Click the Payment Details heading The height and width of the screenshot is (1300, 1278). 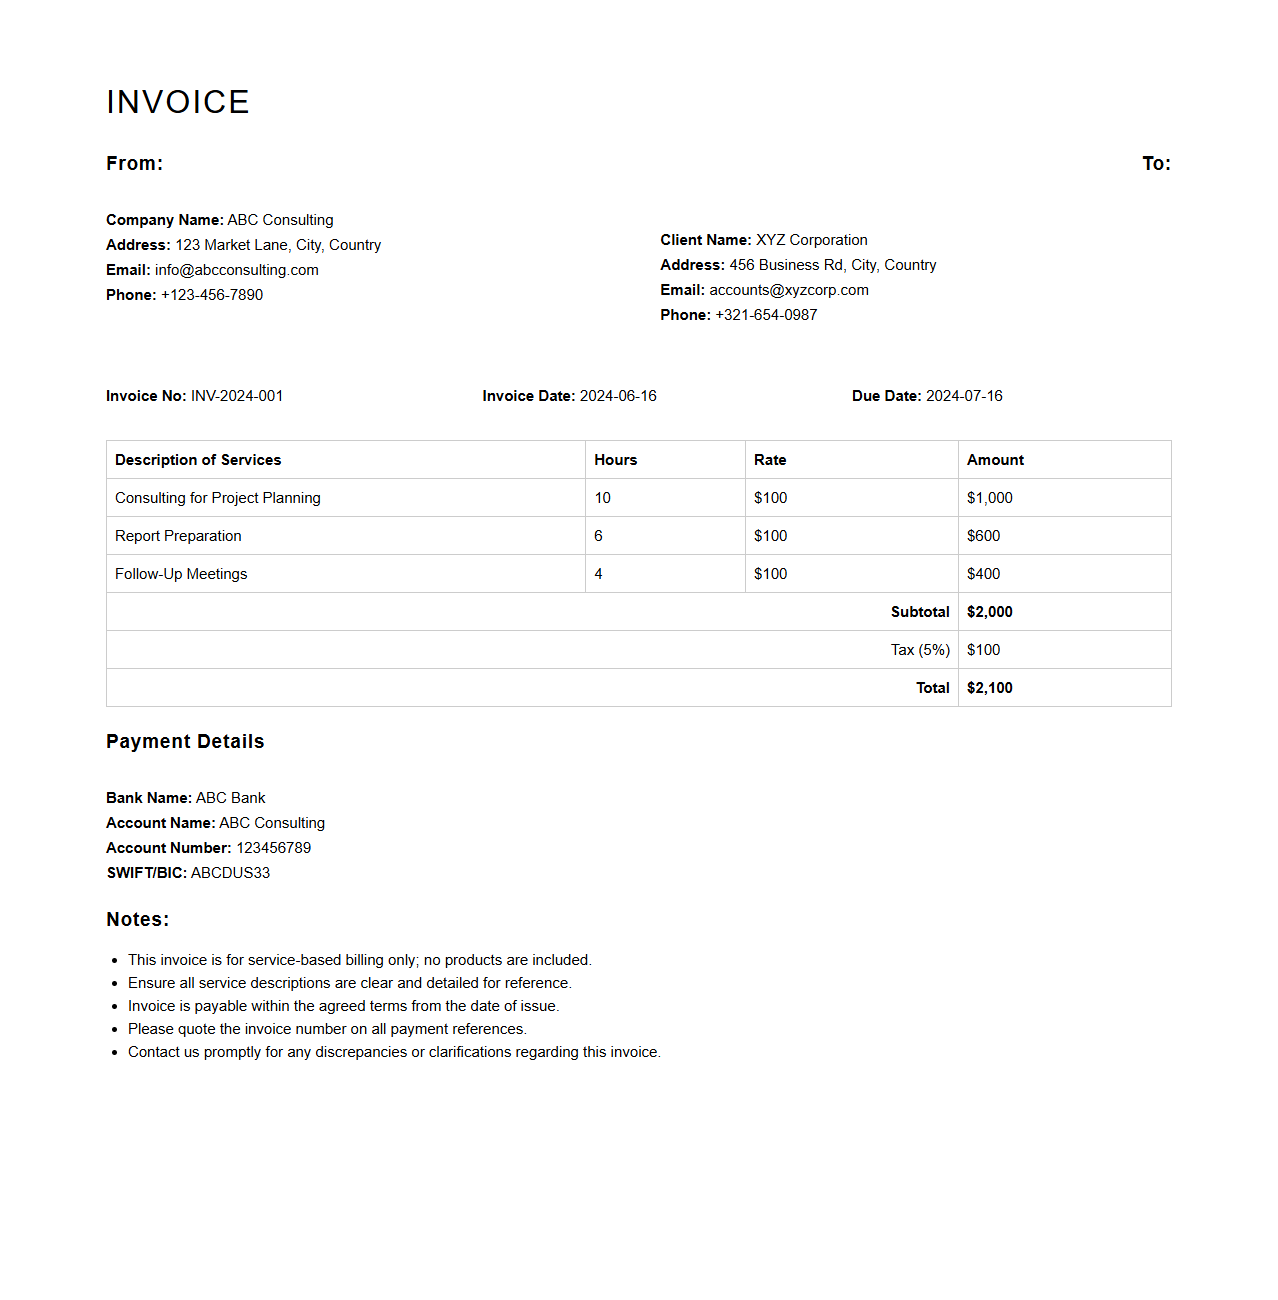pyautogui.click(x=185, y=742)
